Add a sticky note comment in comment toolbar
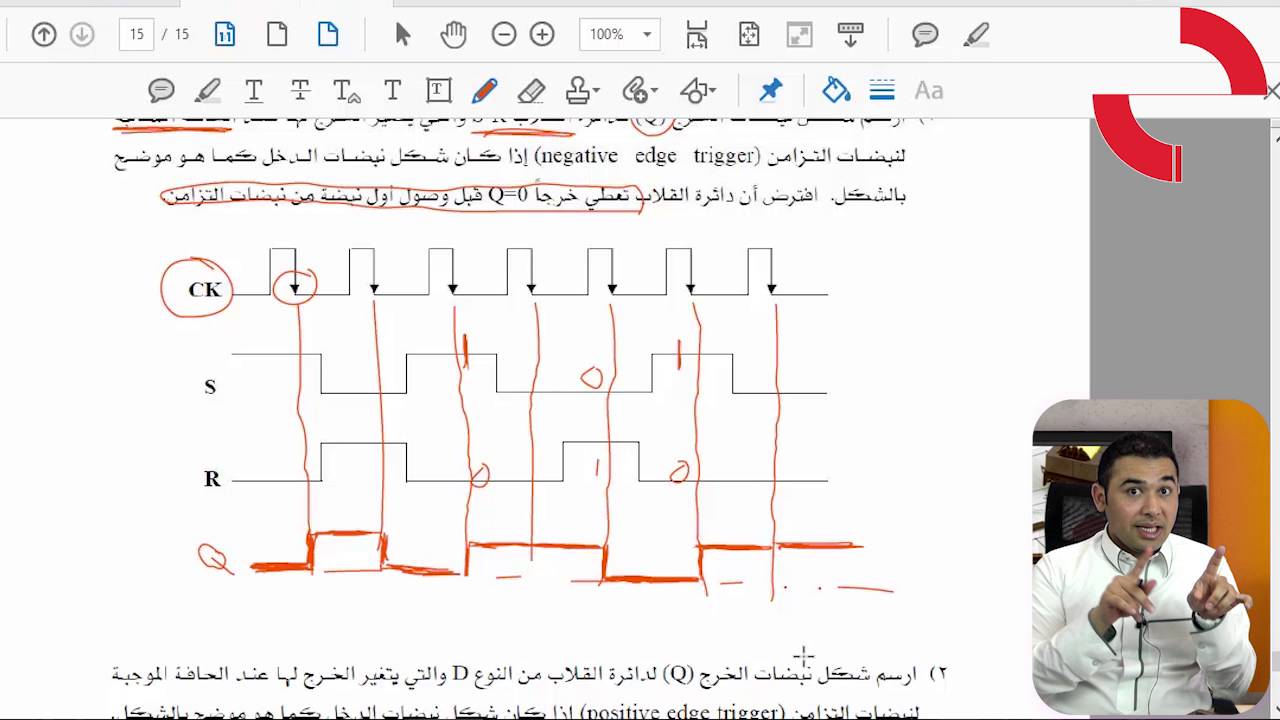 click(161, 91)
